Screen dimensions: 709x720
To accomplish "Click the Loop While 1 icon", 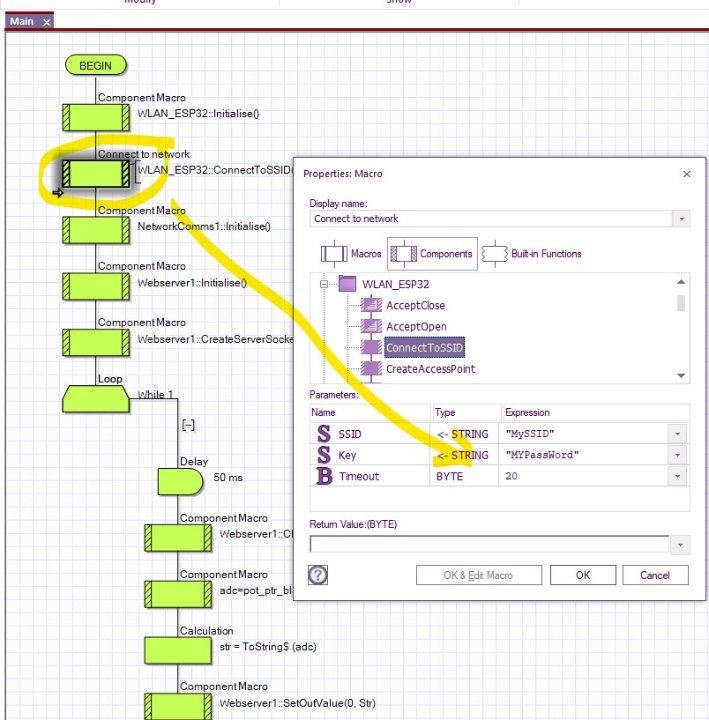I will [96, 399].
